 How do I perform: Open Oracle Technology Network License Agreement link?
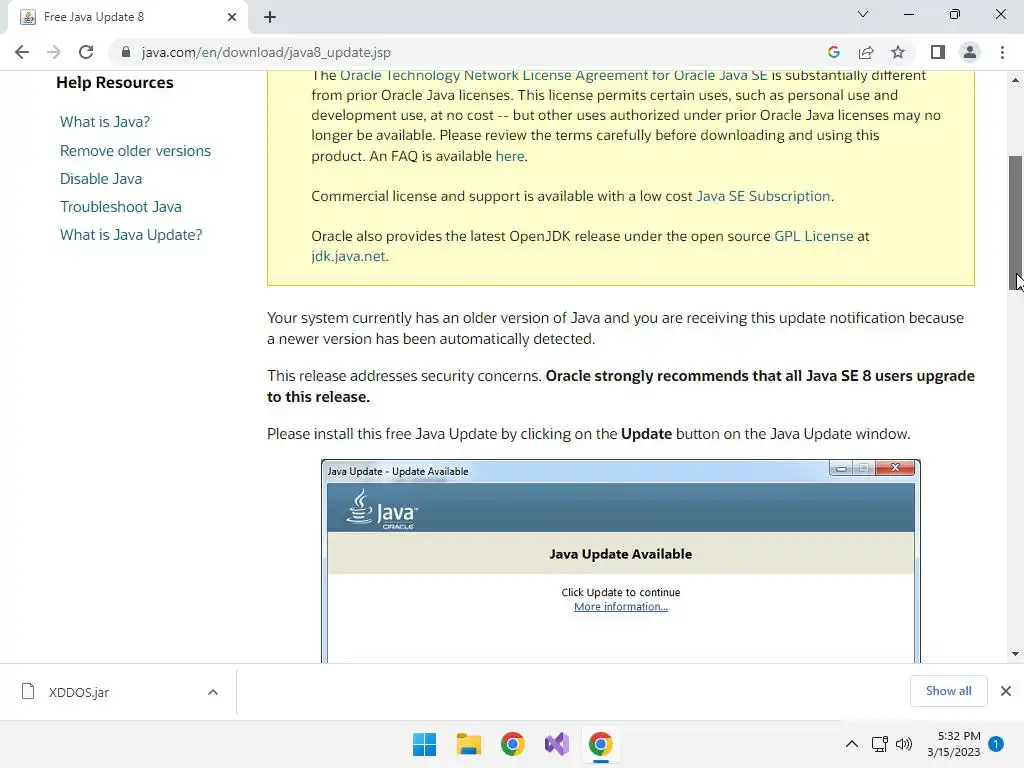553,75
